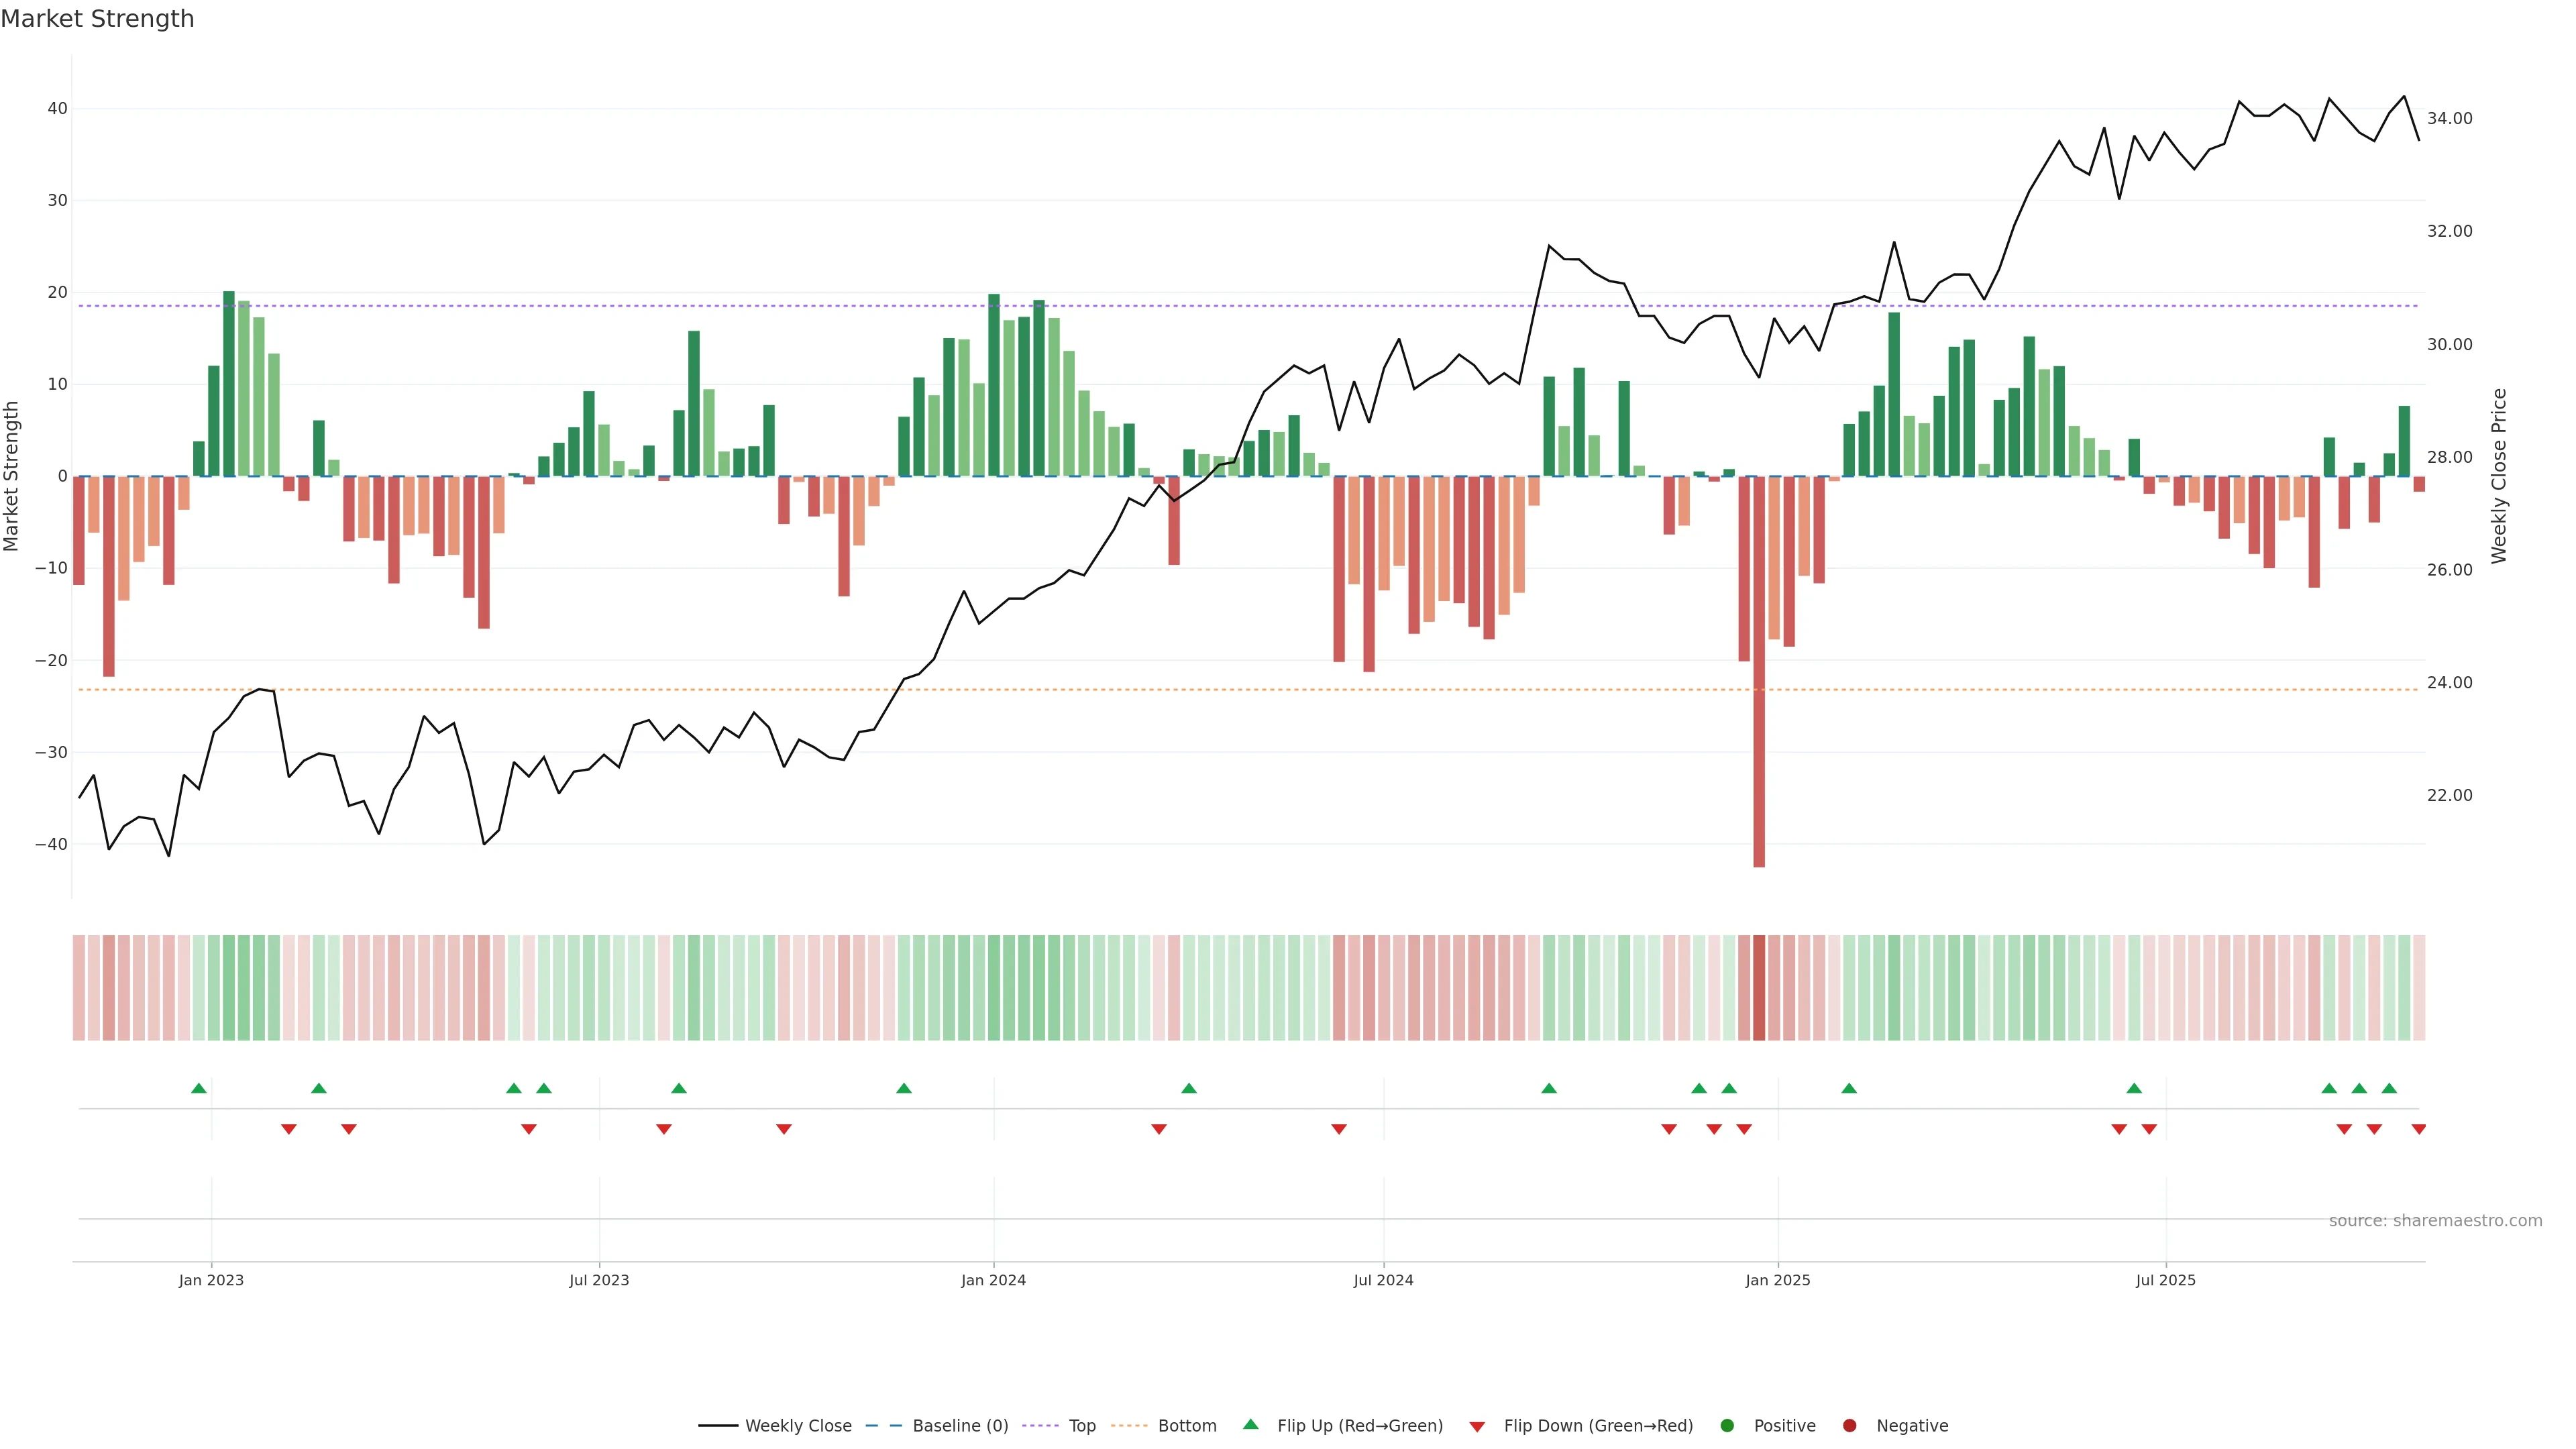Toggle Top dotted line legend entry

click(x=1081, y=1426)
